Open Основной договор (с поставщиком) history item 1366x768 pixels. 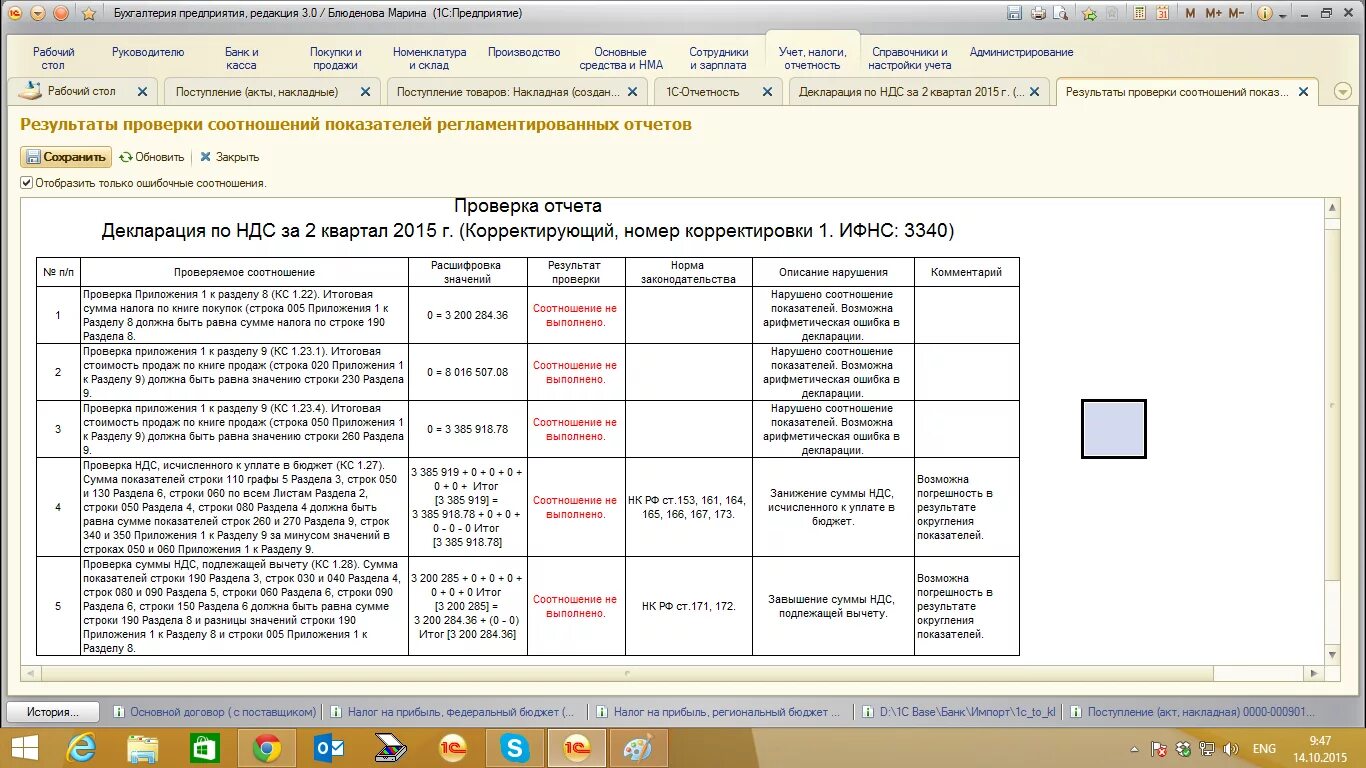pyautogui.click(x=214, y=712)
